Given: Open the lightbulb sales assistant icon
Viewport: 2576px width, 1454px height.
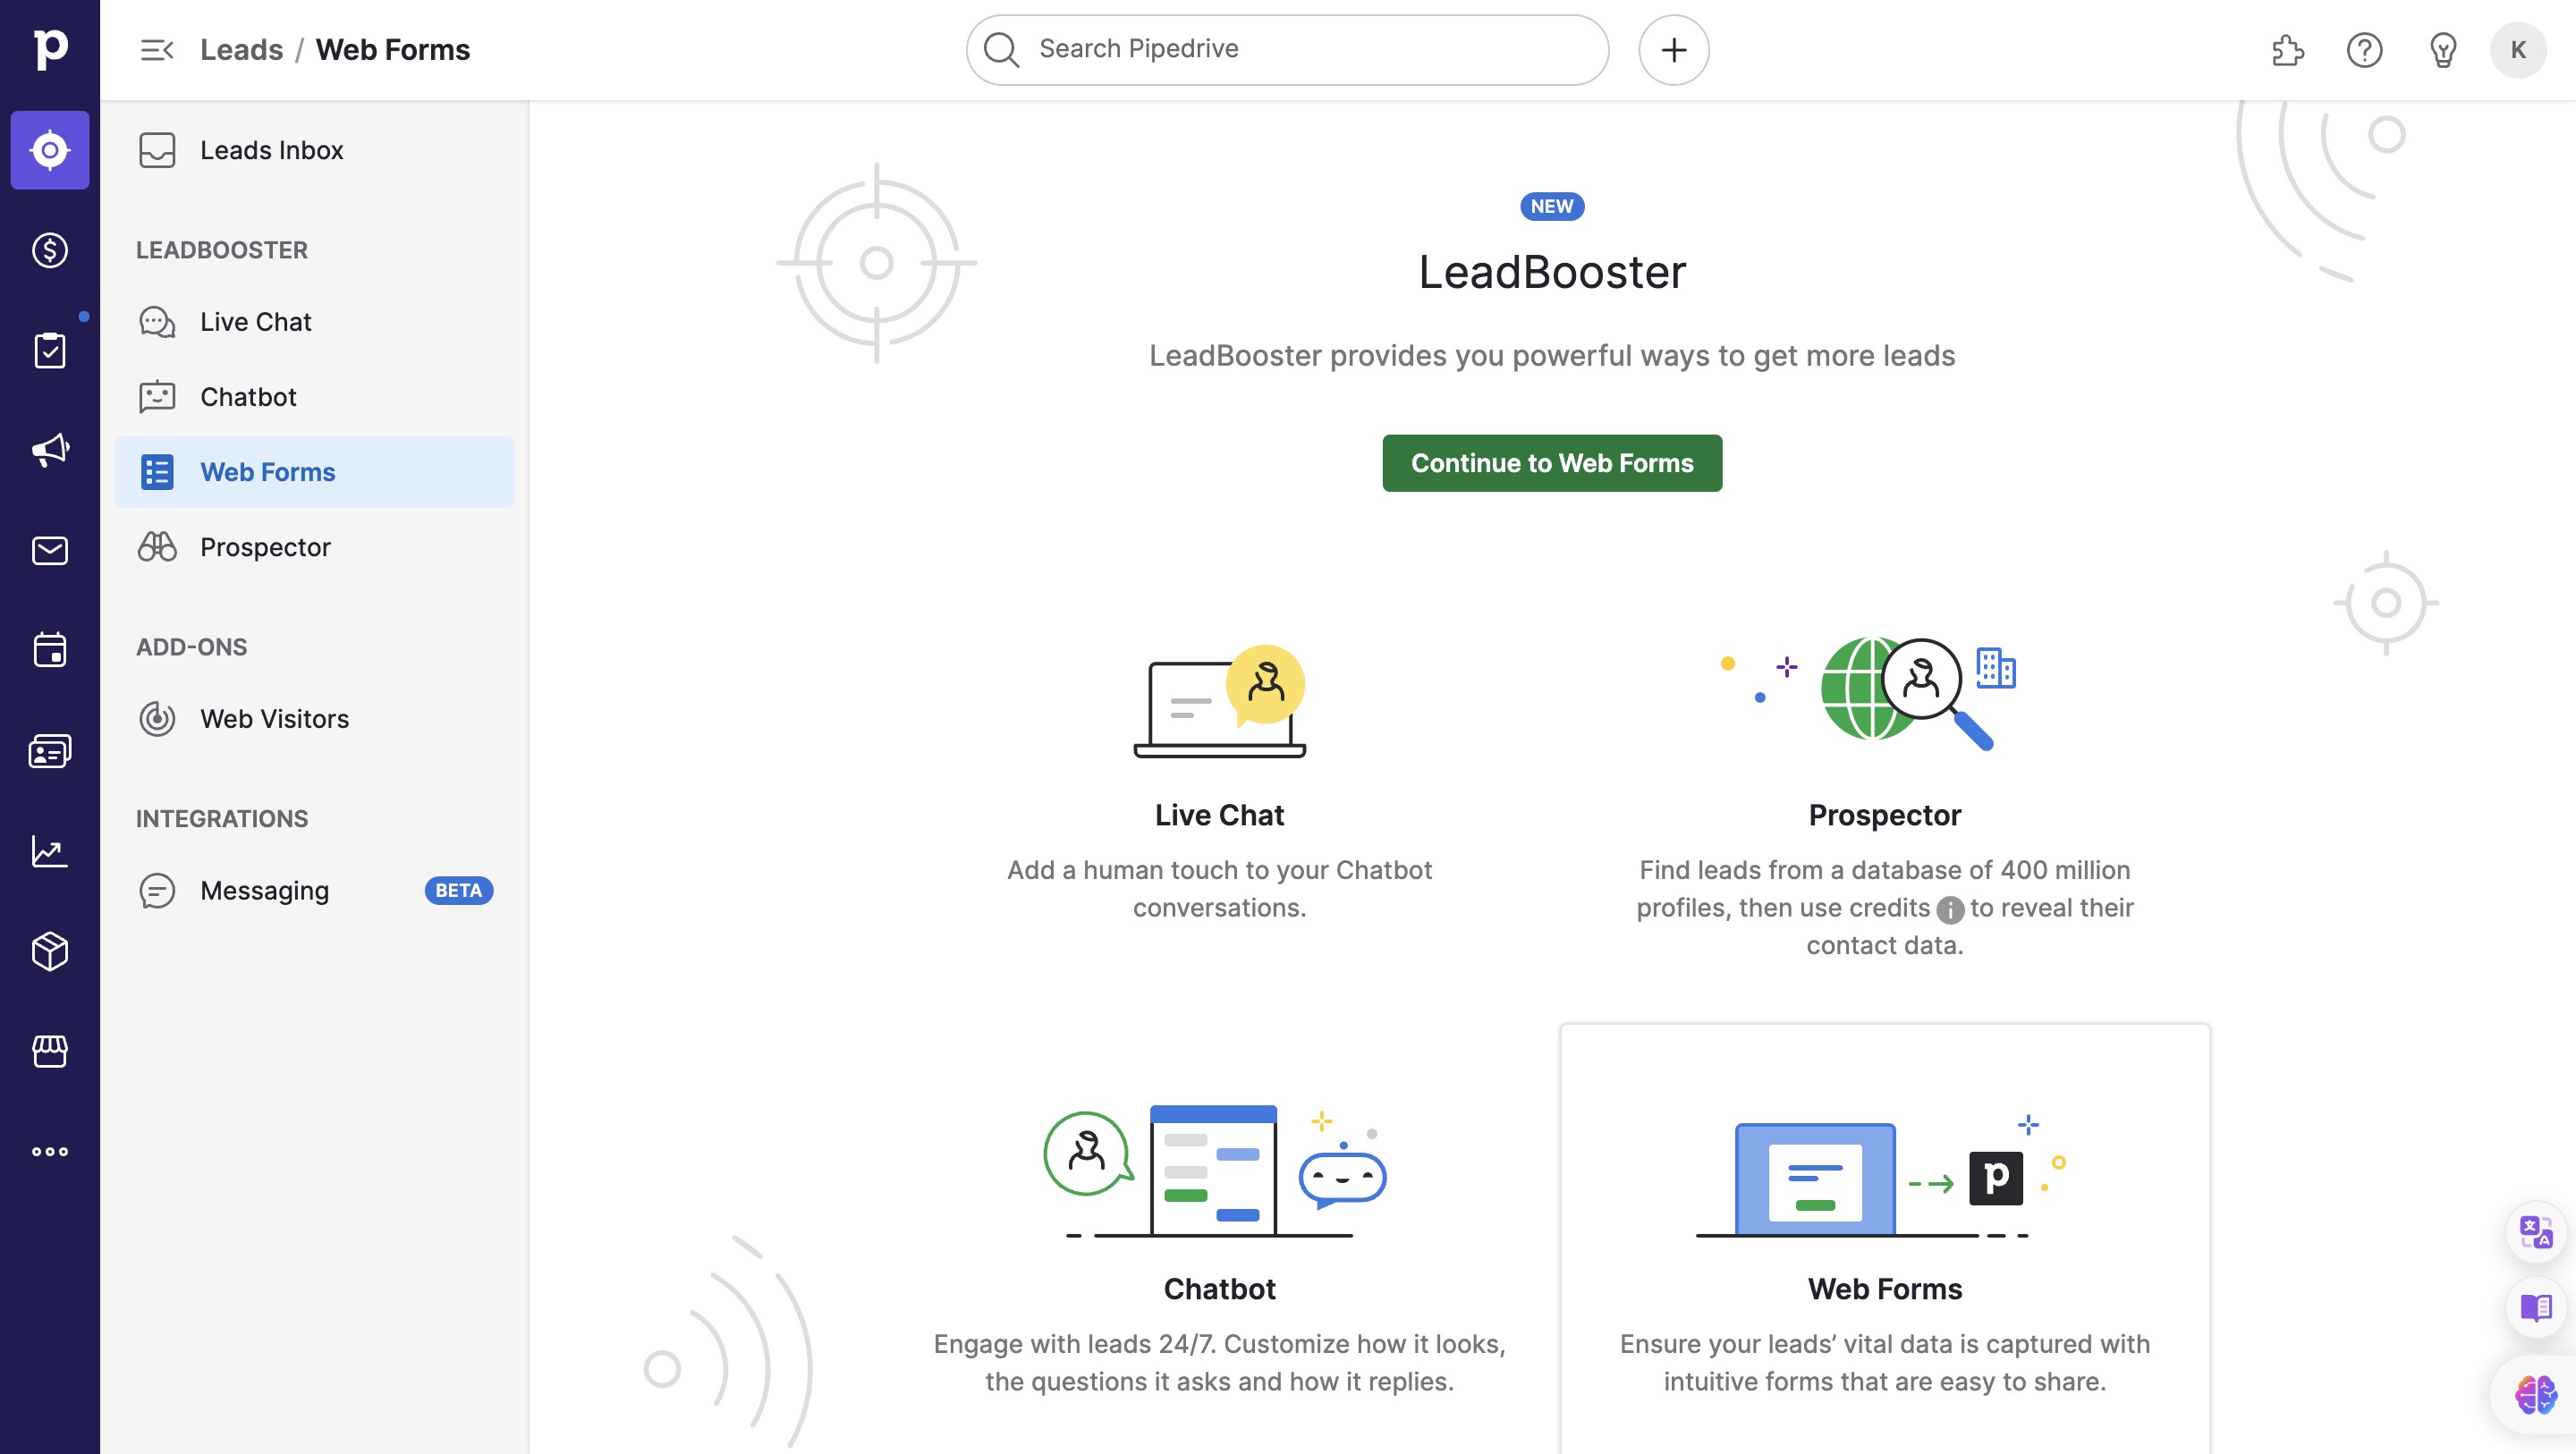Looking at the screenshot, I should click(2443, 50).
